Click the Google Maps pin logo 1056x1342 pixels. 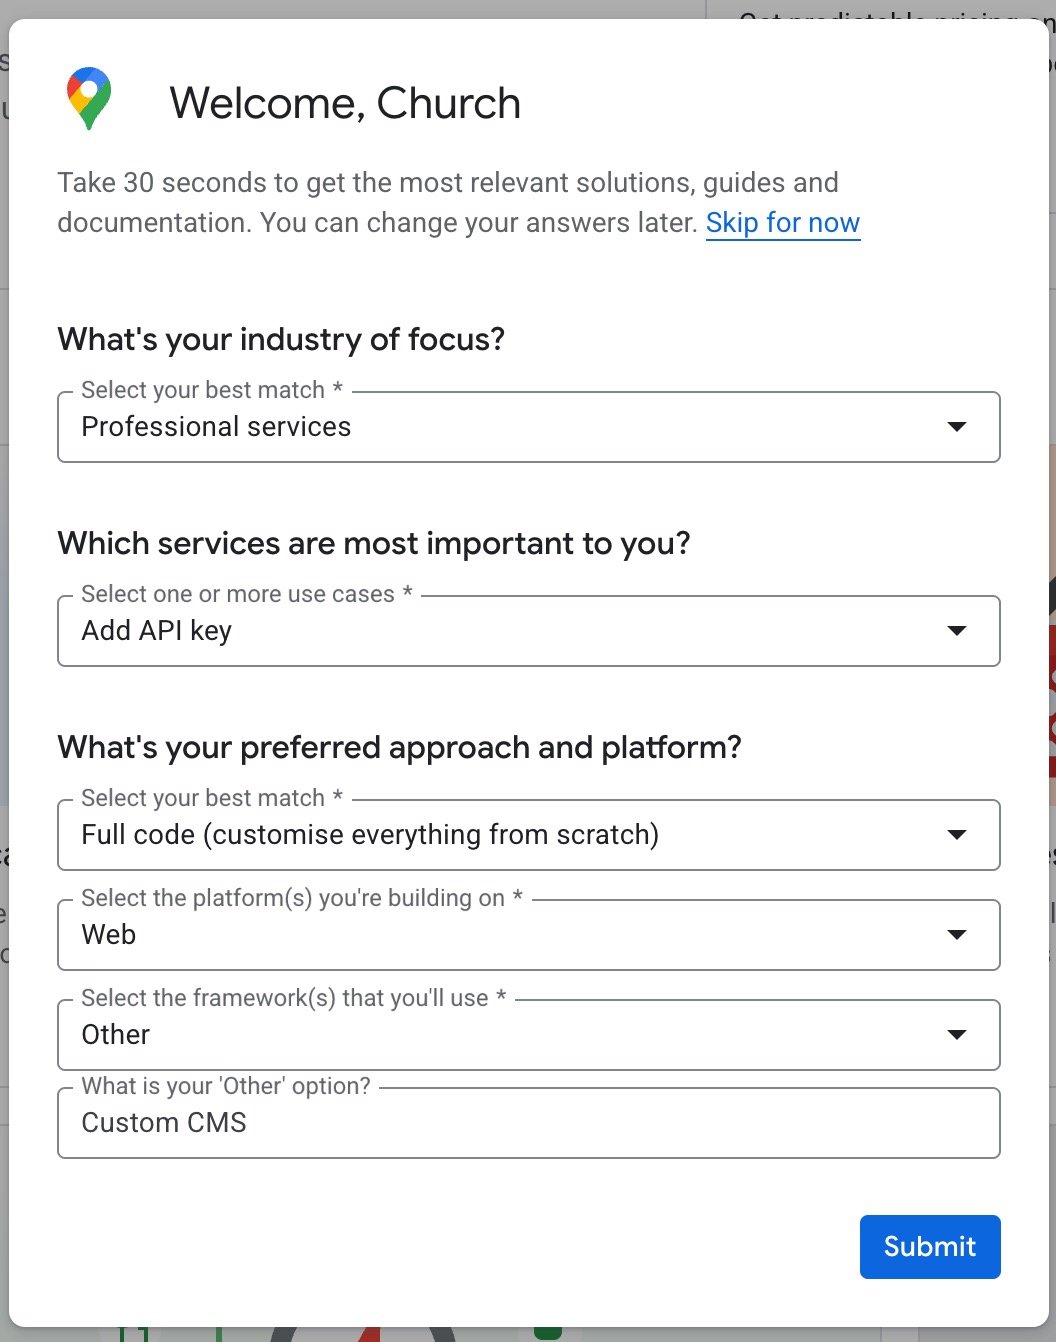click(x=89, y=98)
